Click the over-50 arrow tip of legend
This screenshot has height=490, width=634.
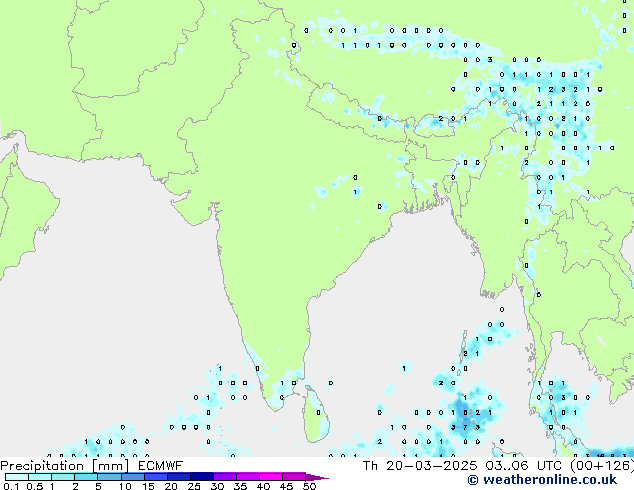tap(317, 477)
